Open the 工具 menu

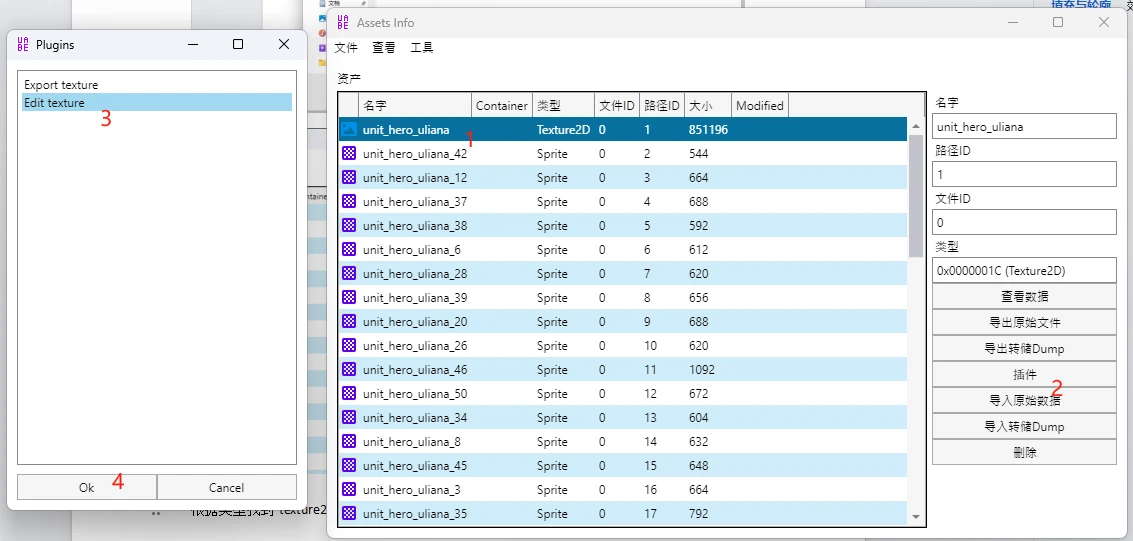point(422,48)
